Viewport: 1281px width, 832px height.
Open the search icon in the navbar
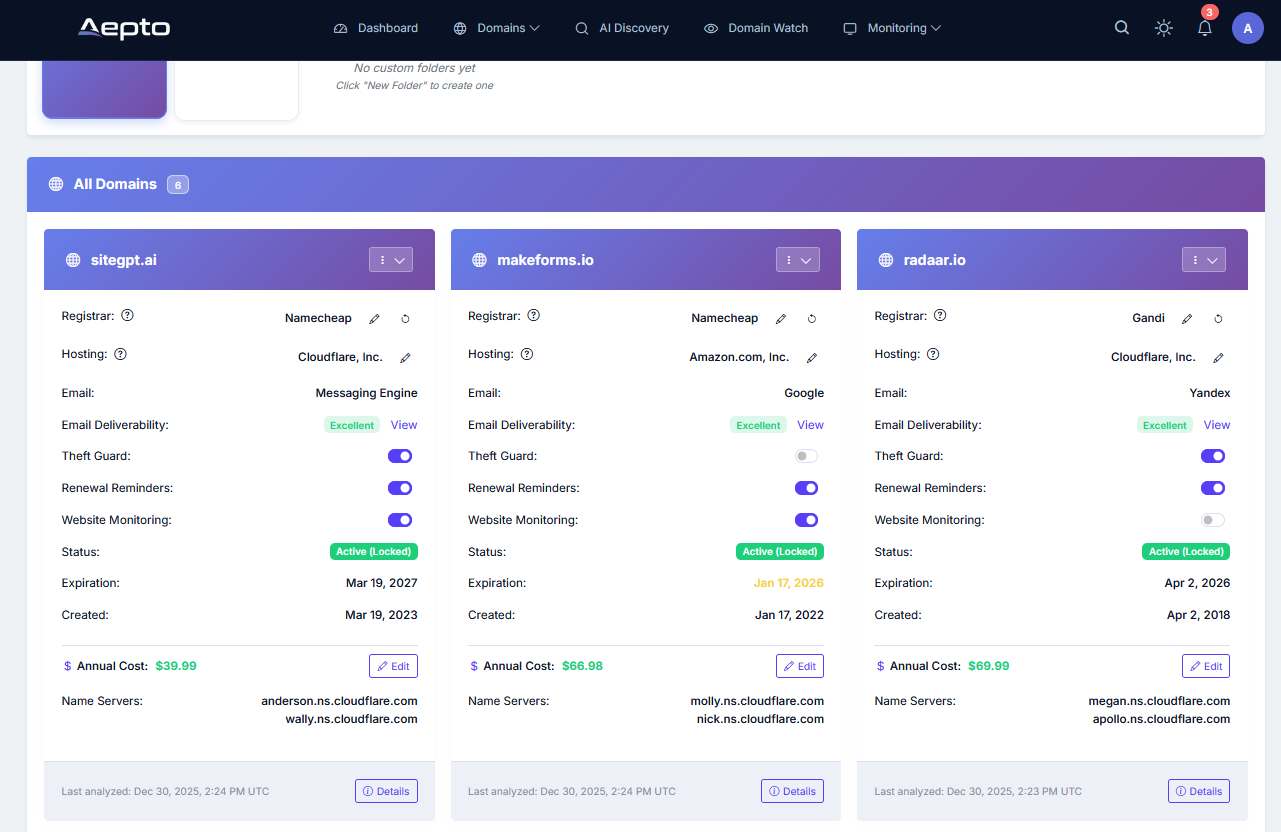point(1121,27)
